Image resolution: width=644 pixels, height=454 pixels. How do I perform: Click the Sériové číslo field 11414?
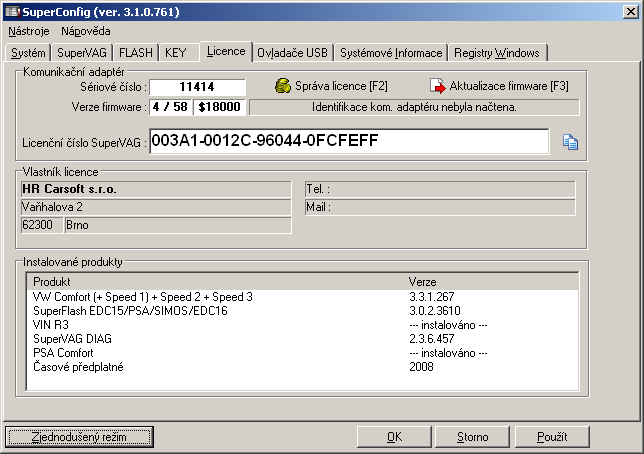point(197,87)
